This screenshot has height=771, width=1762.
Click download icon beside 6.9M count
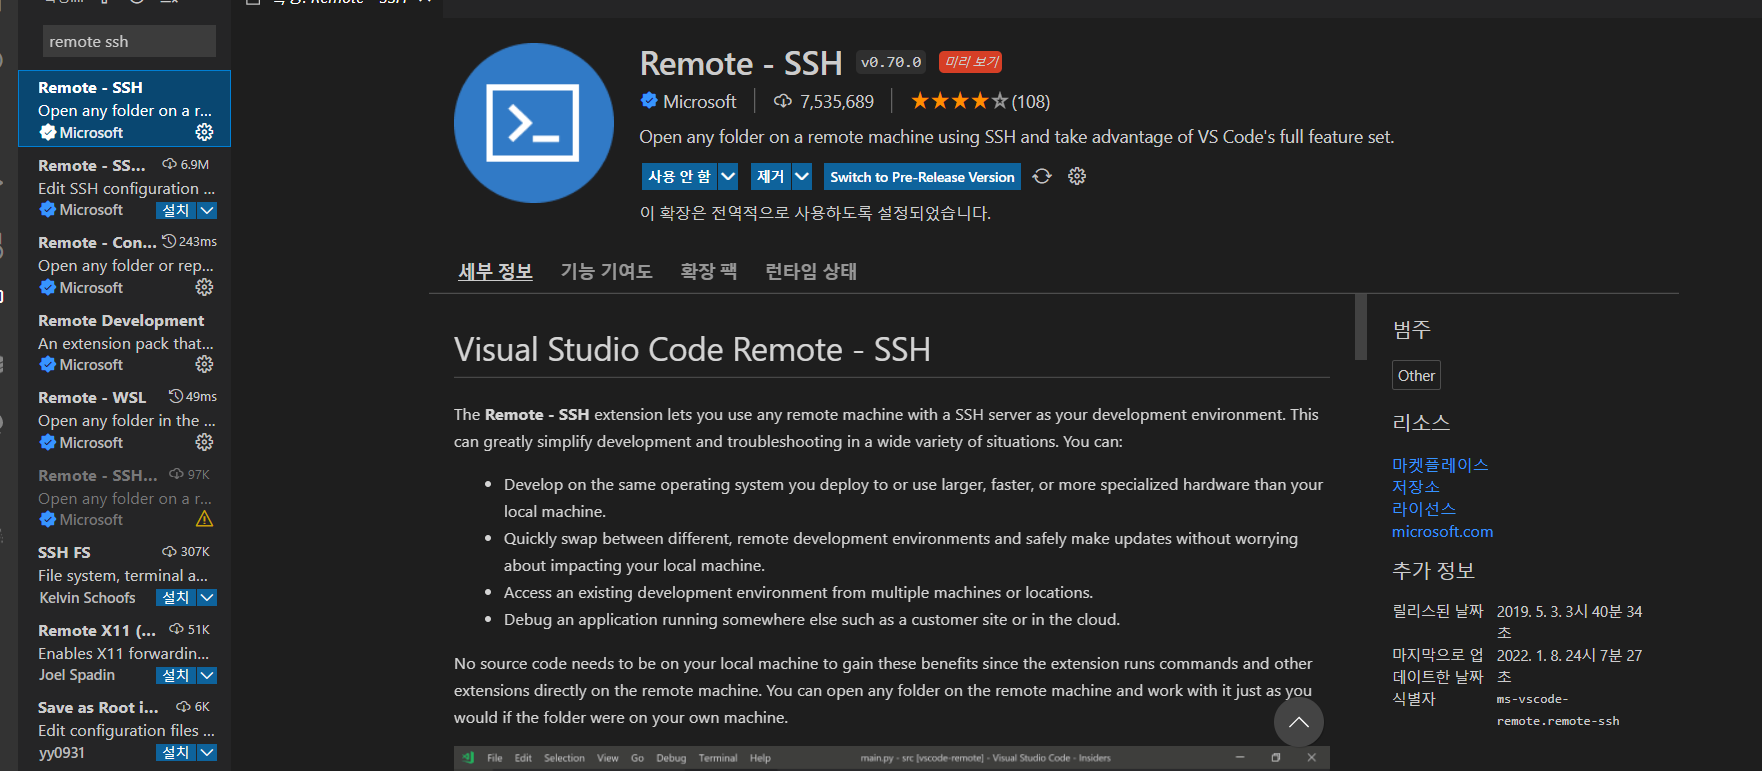[170, 164]
